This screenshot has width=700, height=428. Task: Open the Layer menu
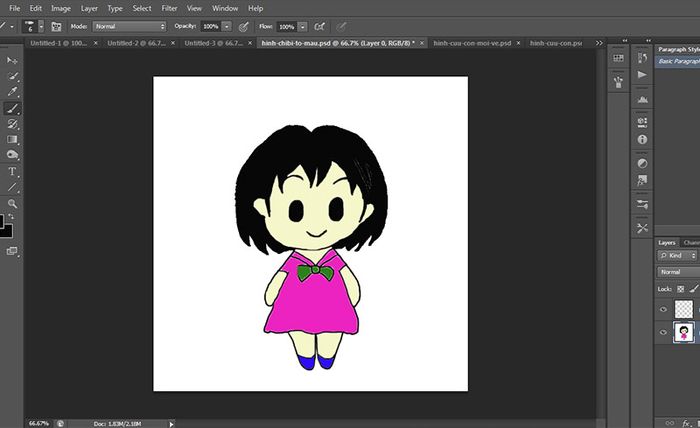[x=89, y=8]
